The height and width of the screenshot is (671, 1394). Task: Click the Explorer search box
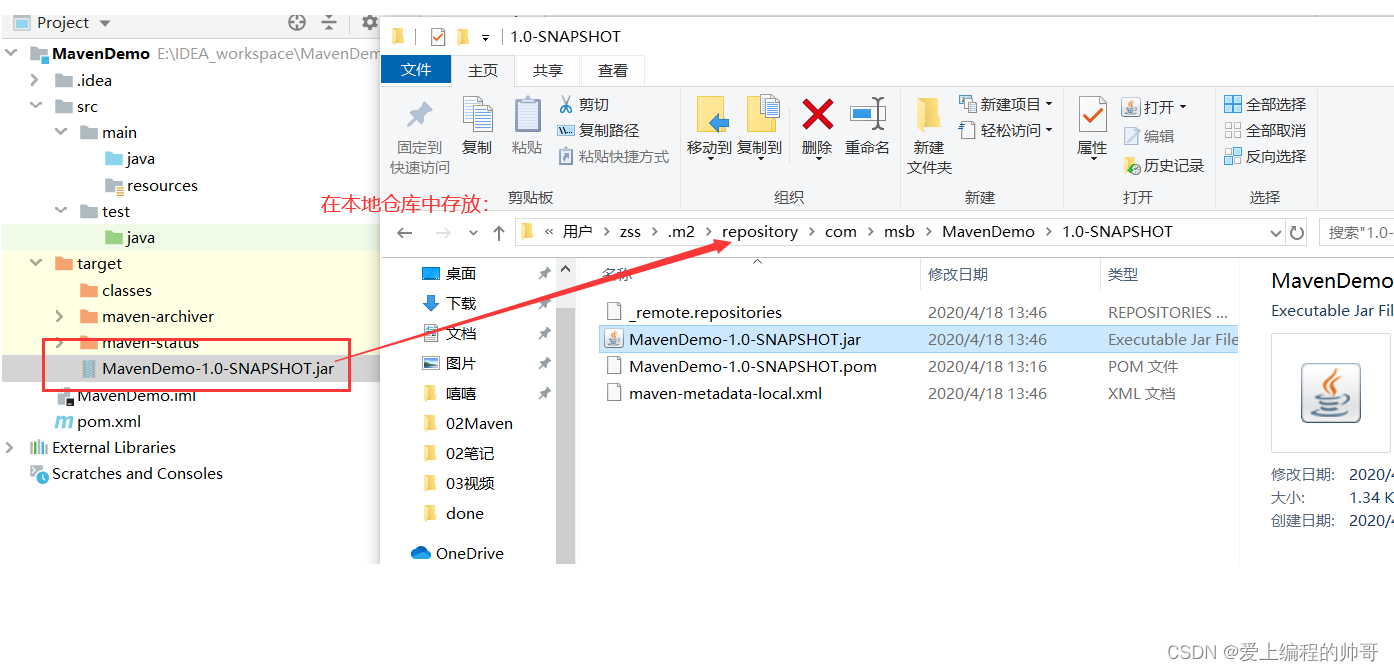tap(1356, 233)
